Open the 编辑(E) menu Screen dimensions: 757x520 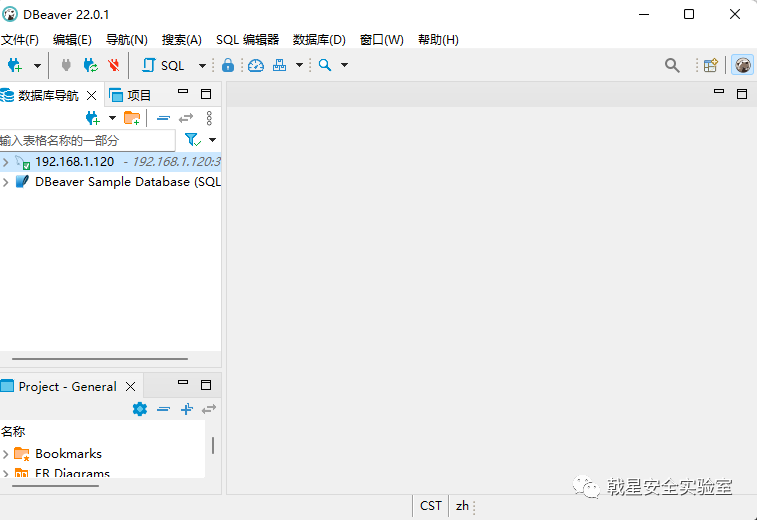pyautogui.click(x=72, y=40)
